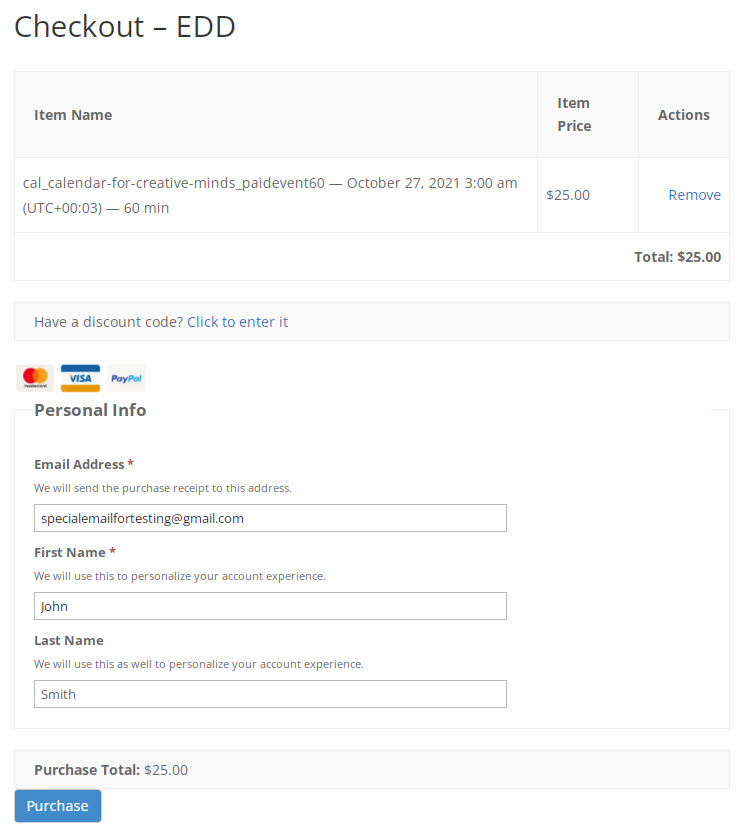Click the Personal Info section heading
Viewport: 743px width, 832px height.
tap(90, 410)
